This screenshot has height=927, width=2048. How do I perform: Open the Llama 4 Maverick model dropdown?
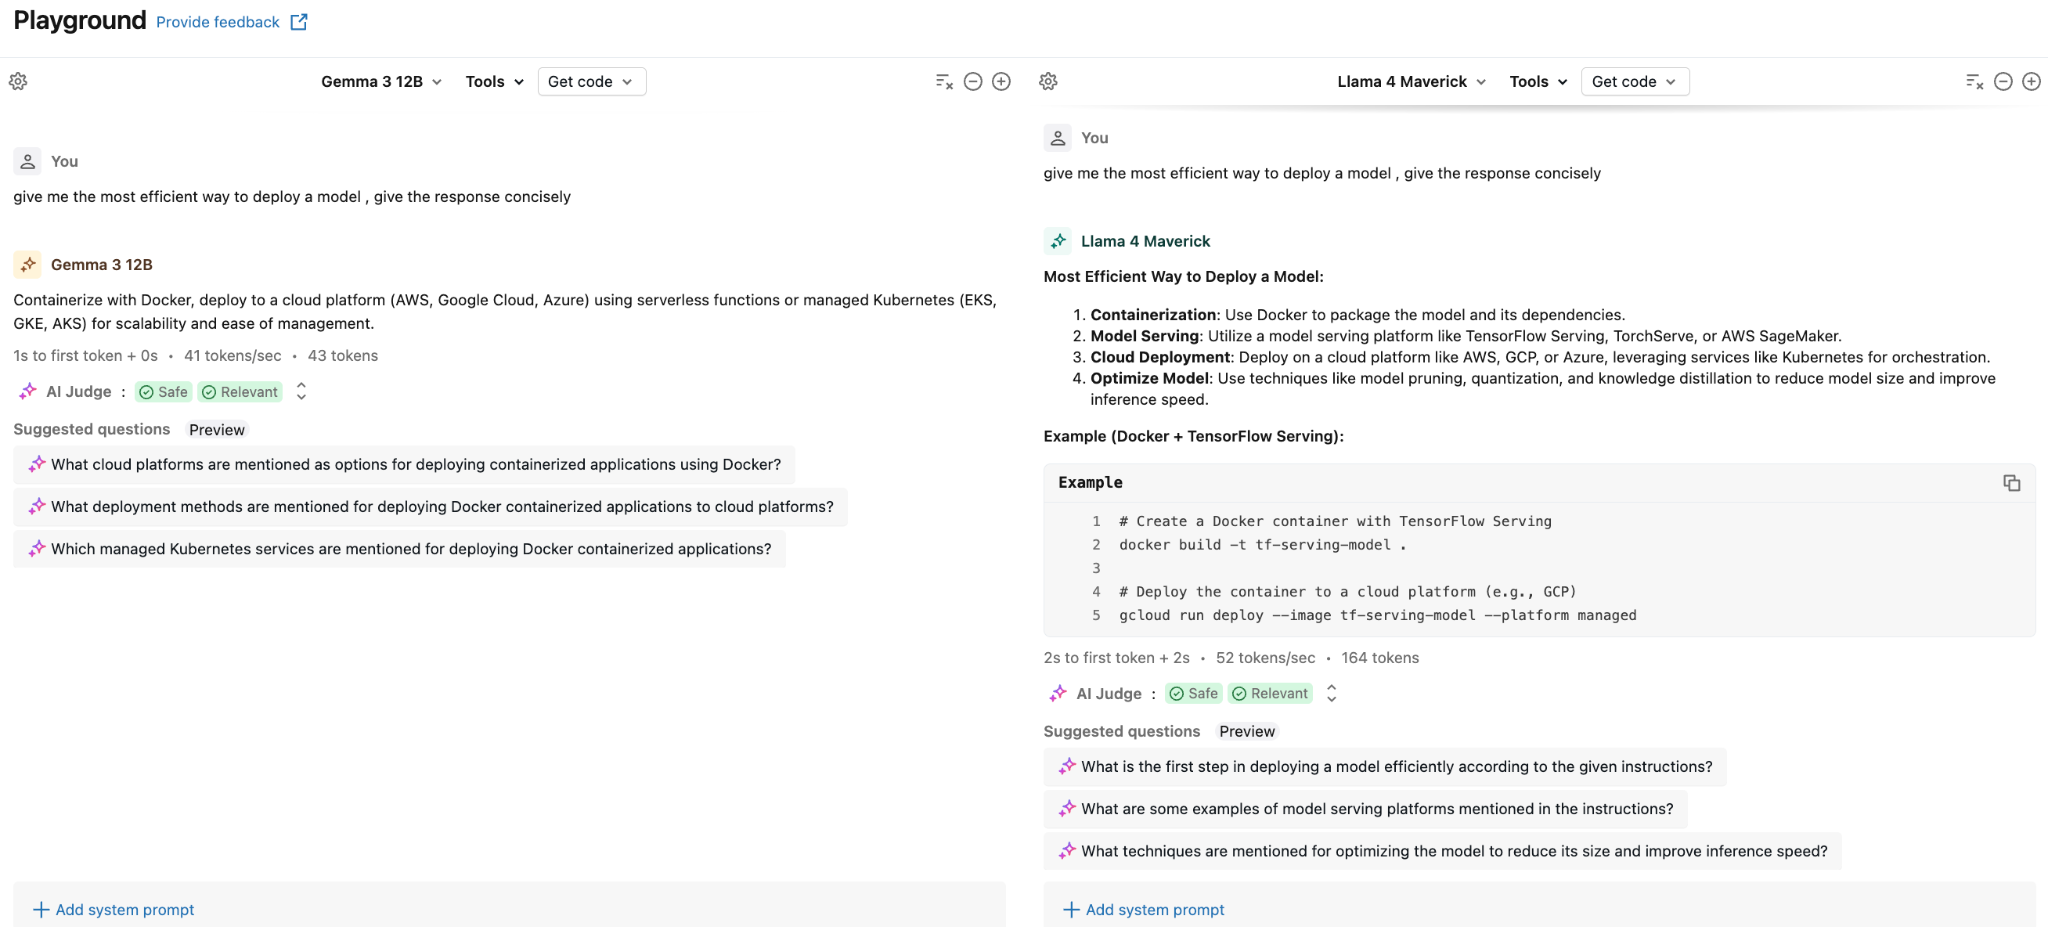coord(1411,82)
